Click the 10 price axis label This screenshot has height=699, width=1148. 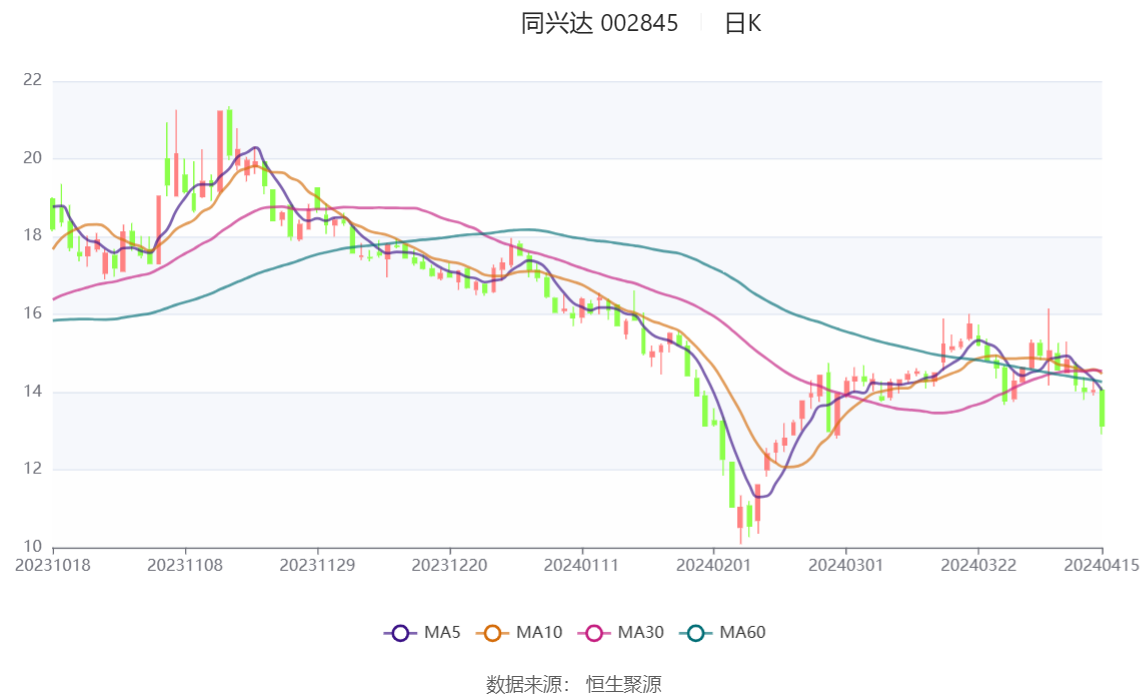point(32,547)
